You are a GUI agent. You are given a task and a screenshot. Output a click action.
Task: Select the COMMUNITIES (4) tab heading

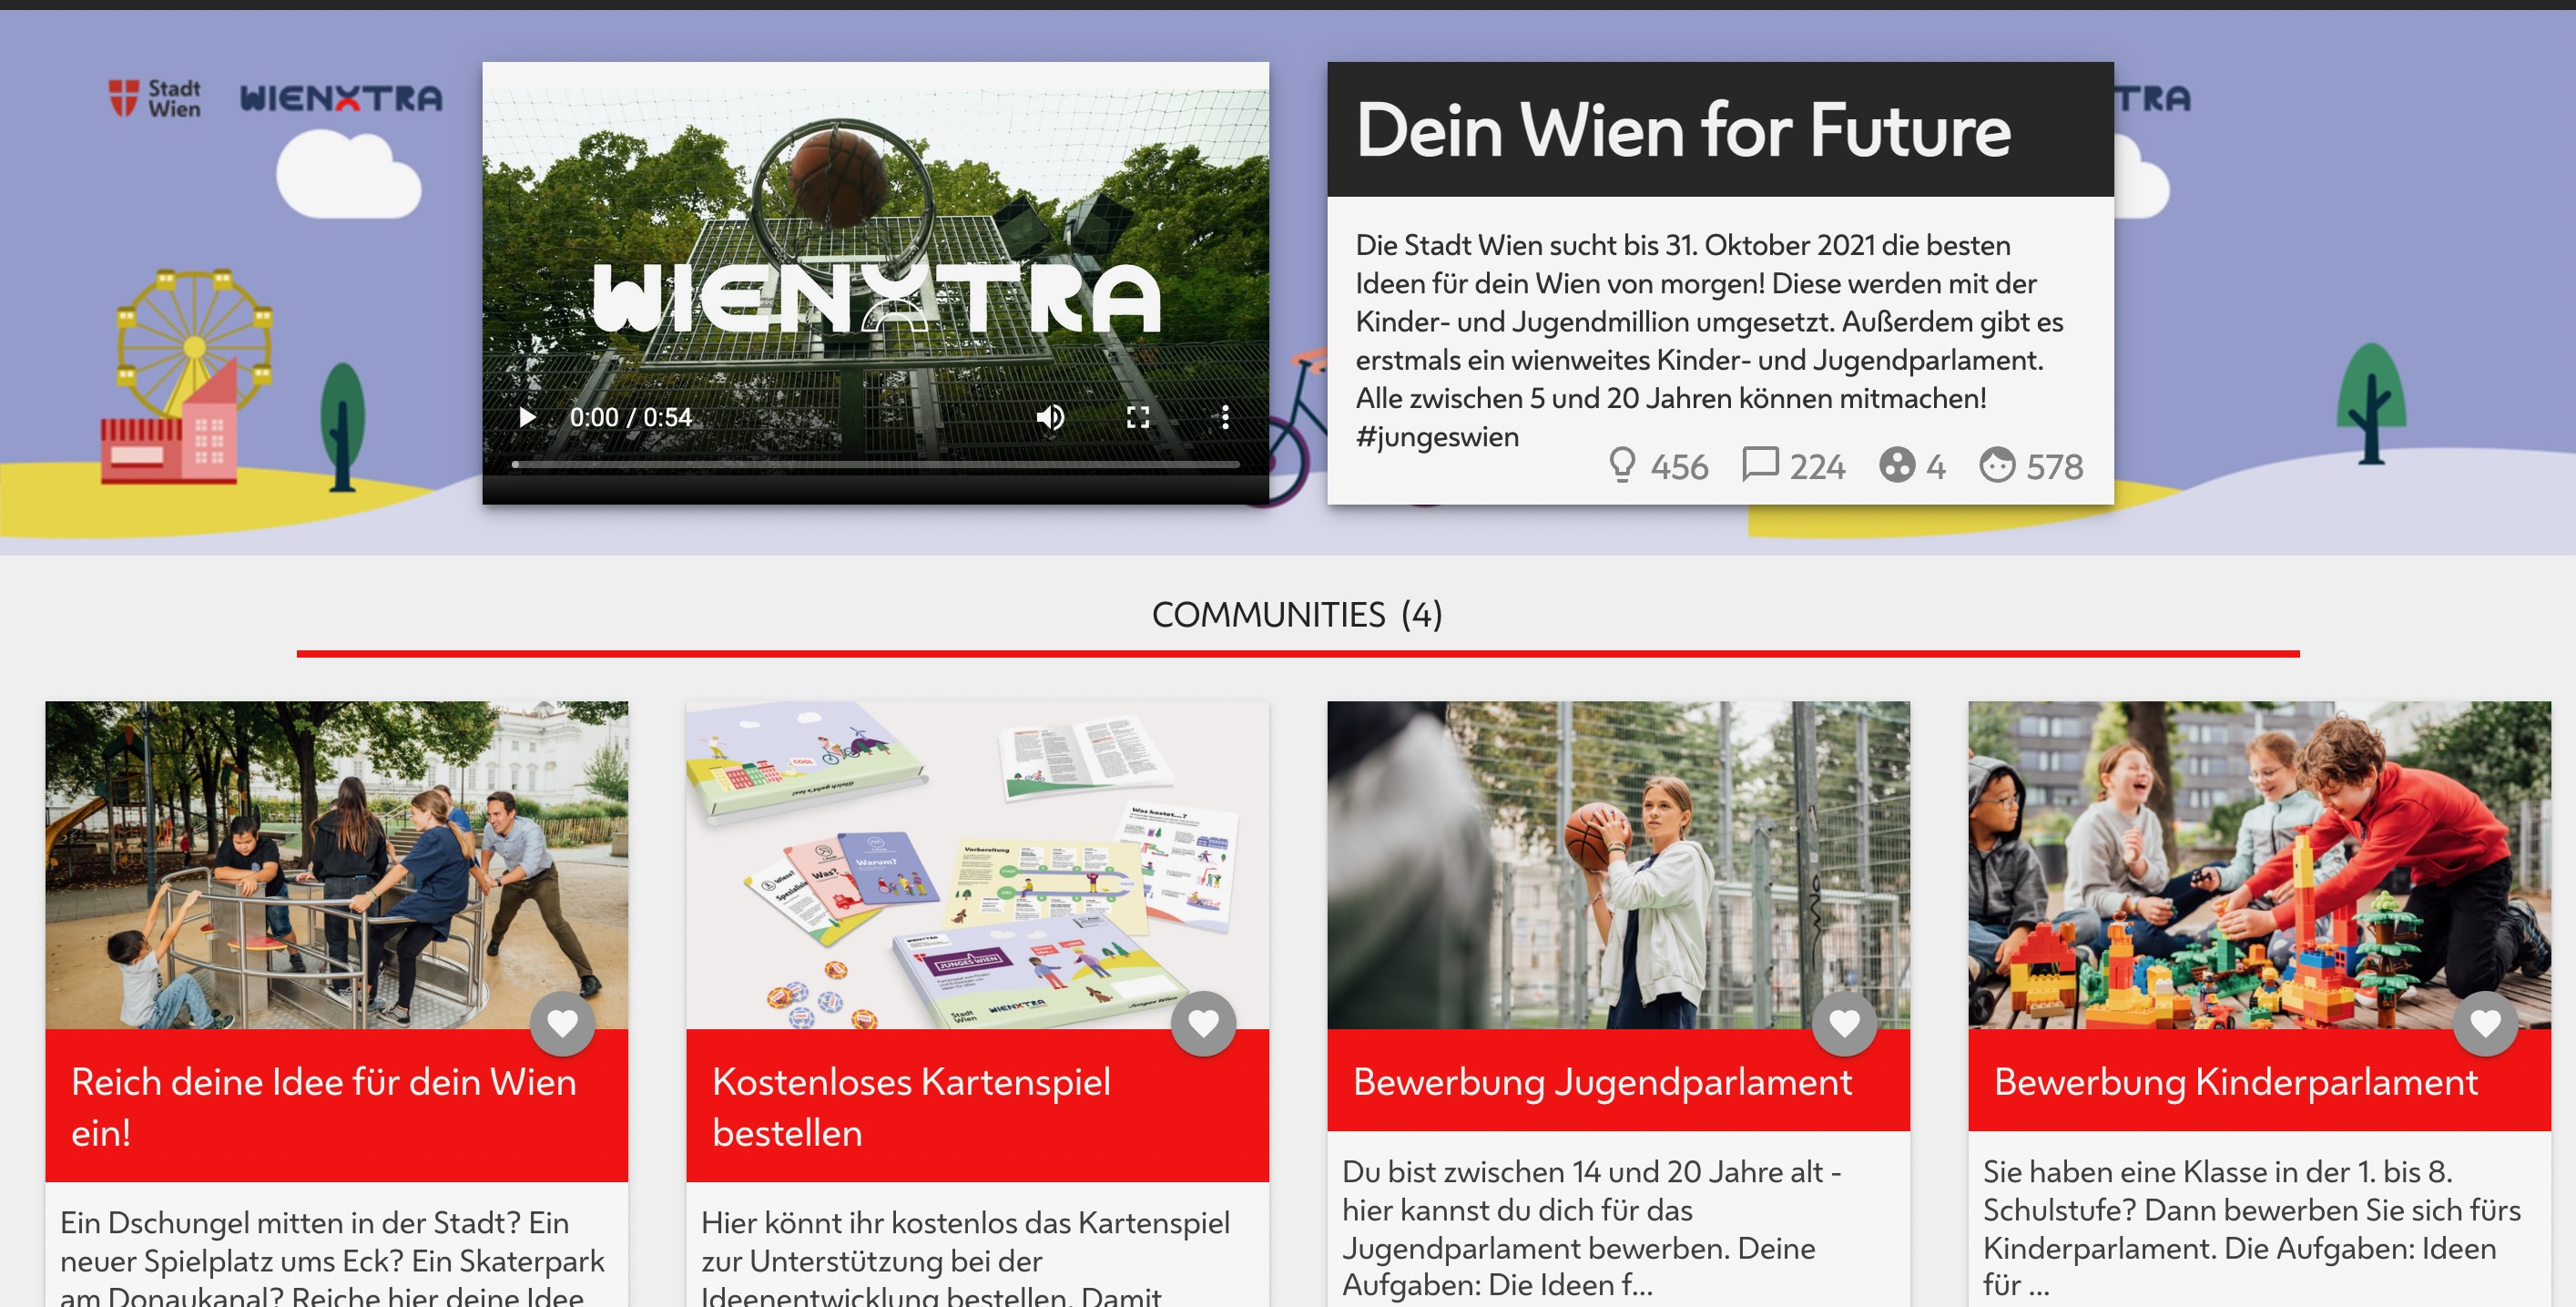tap(1297, 614)
